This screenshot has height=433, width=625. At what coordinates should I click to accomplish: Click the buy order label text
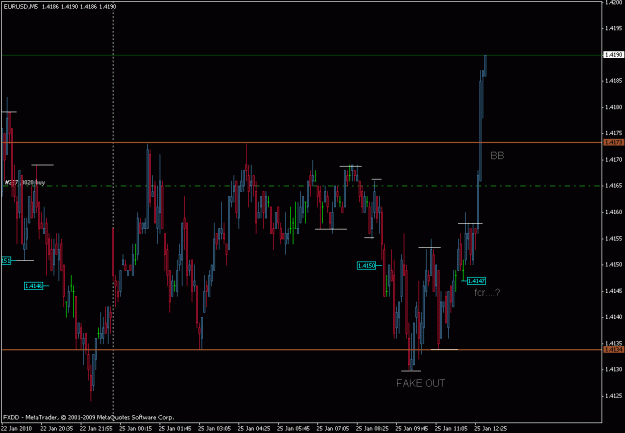pos(25,183)
